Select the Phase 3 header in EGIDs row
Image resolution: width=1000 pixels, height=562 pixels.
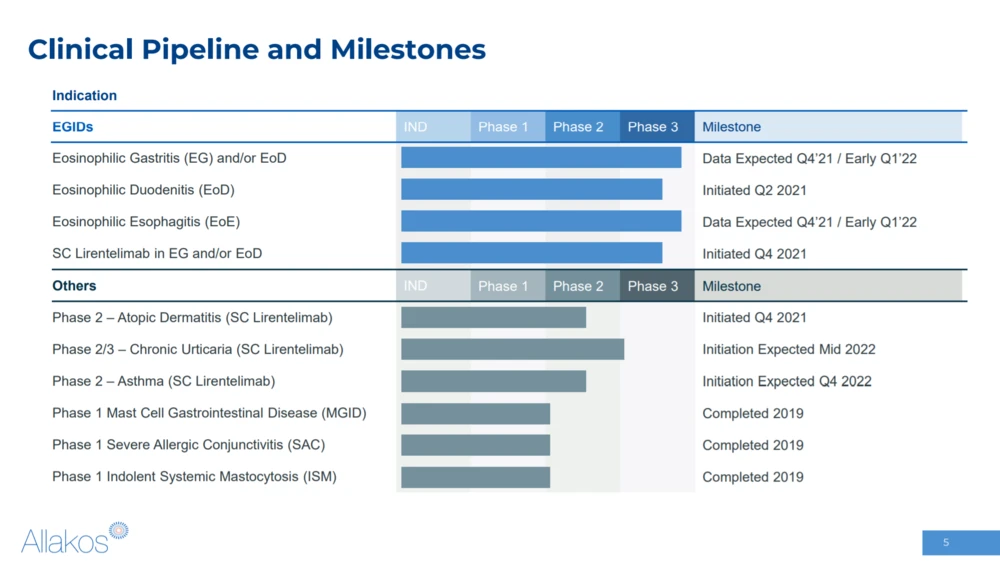click(x=656, y=127)
